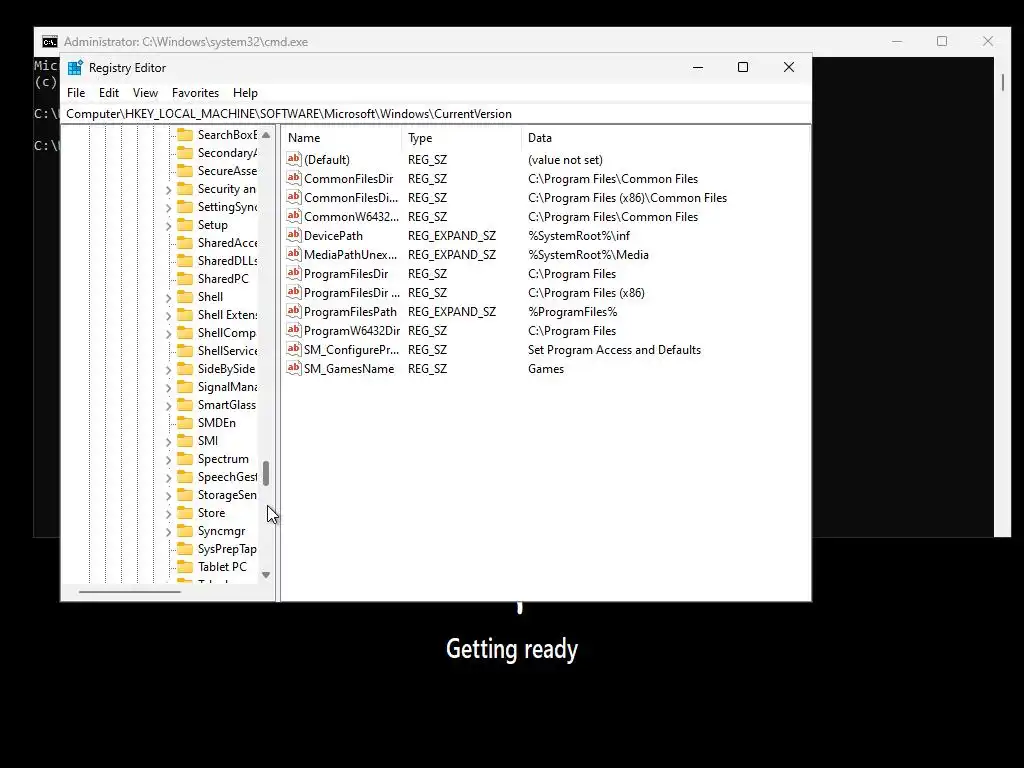Click the cmd window vertical scrollbar
This screenshot has height=768, width=1024.
click(1002, 82)
